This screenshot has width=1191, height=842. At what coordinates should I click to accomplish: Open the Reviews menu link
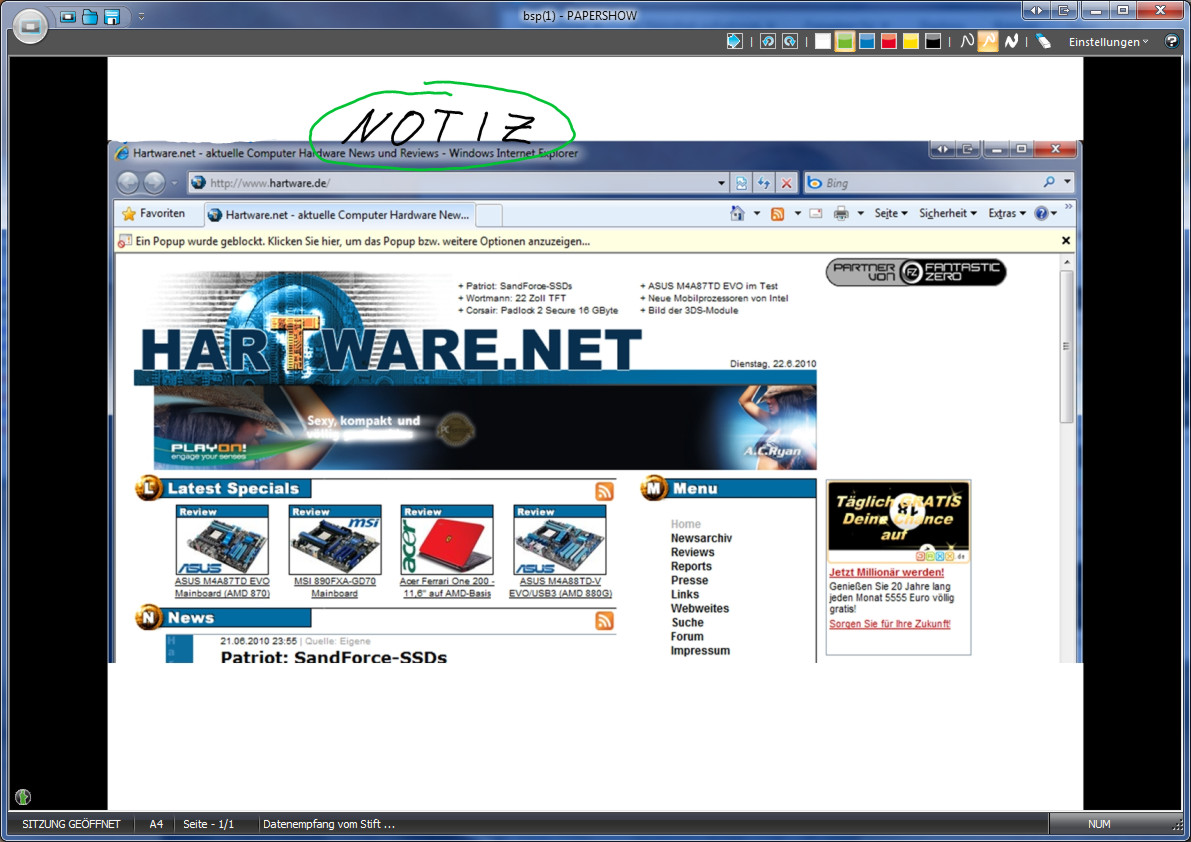pyautogui.click(x=692, y=552)
